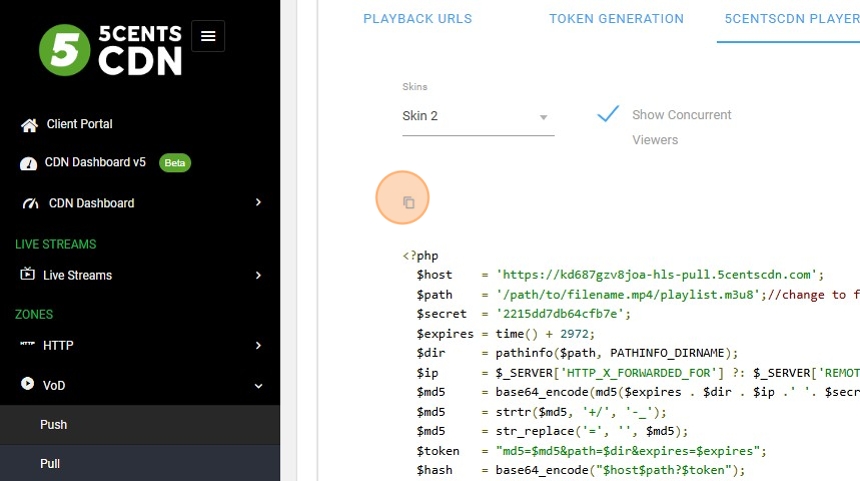This screenshot has height=481, width=860.
Task: Click the Show Concurrent Viewers label
Action: tap(682, 127)
